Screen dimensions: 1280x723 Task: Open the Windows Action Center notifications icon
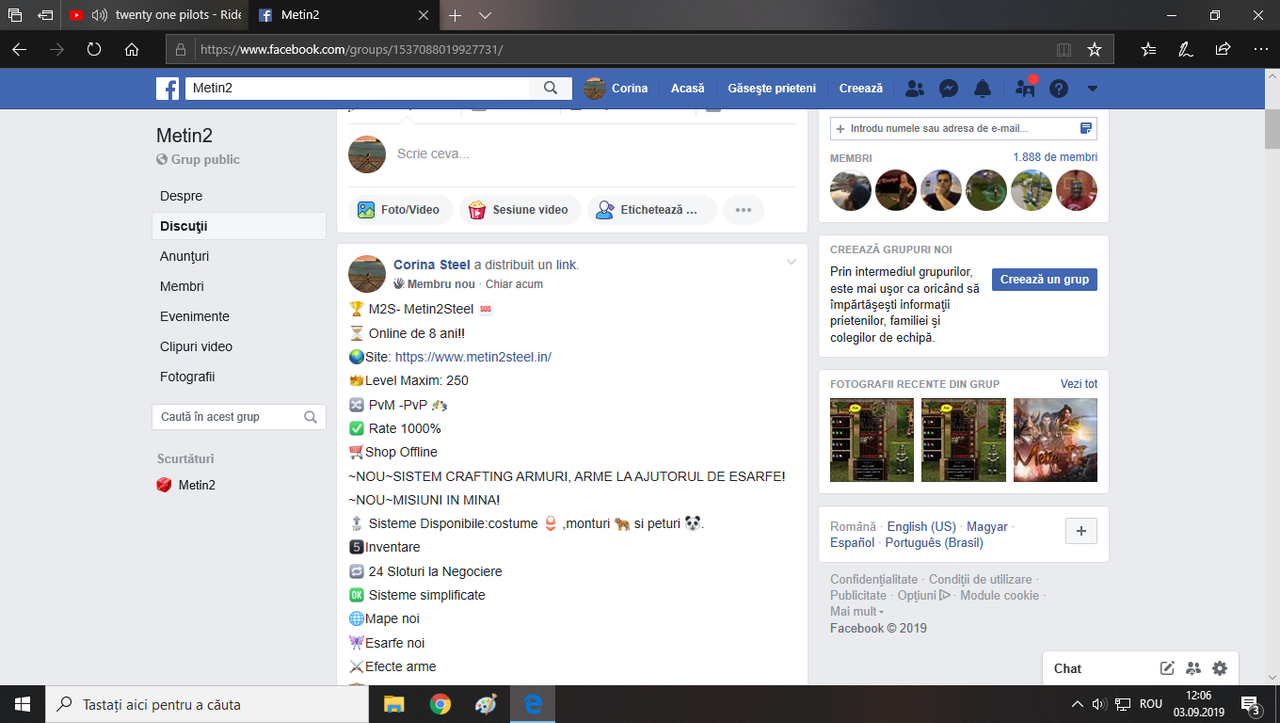1250,704
